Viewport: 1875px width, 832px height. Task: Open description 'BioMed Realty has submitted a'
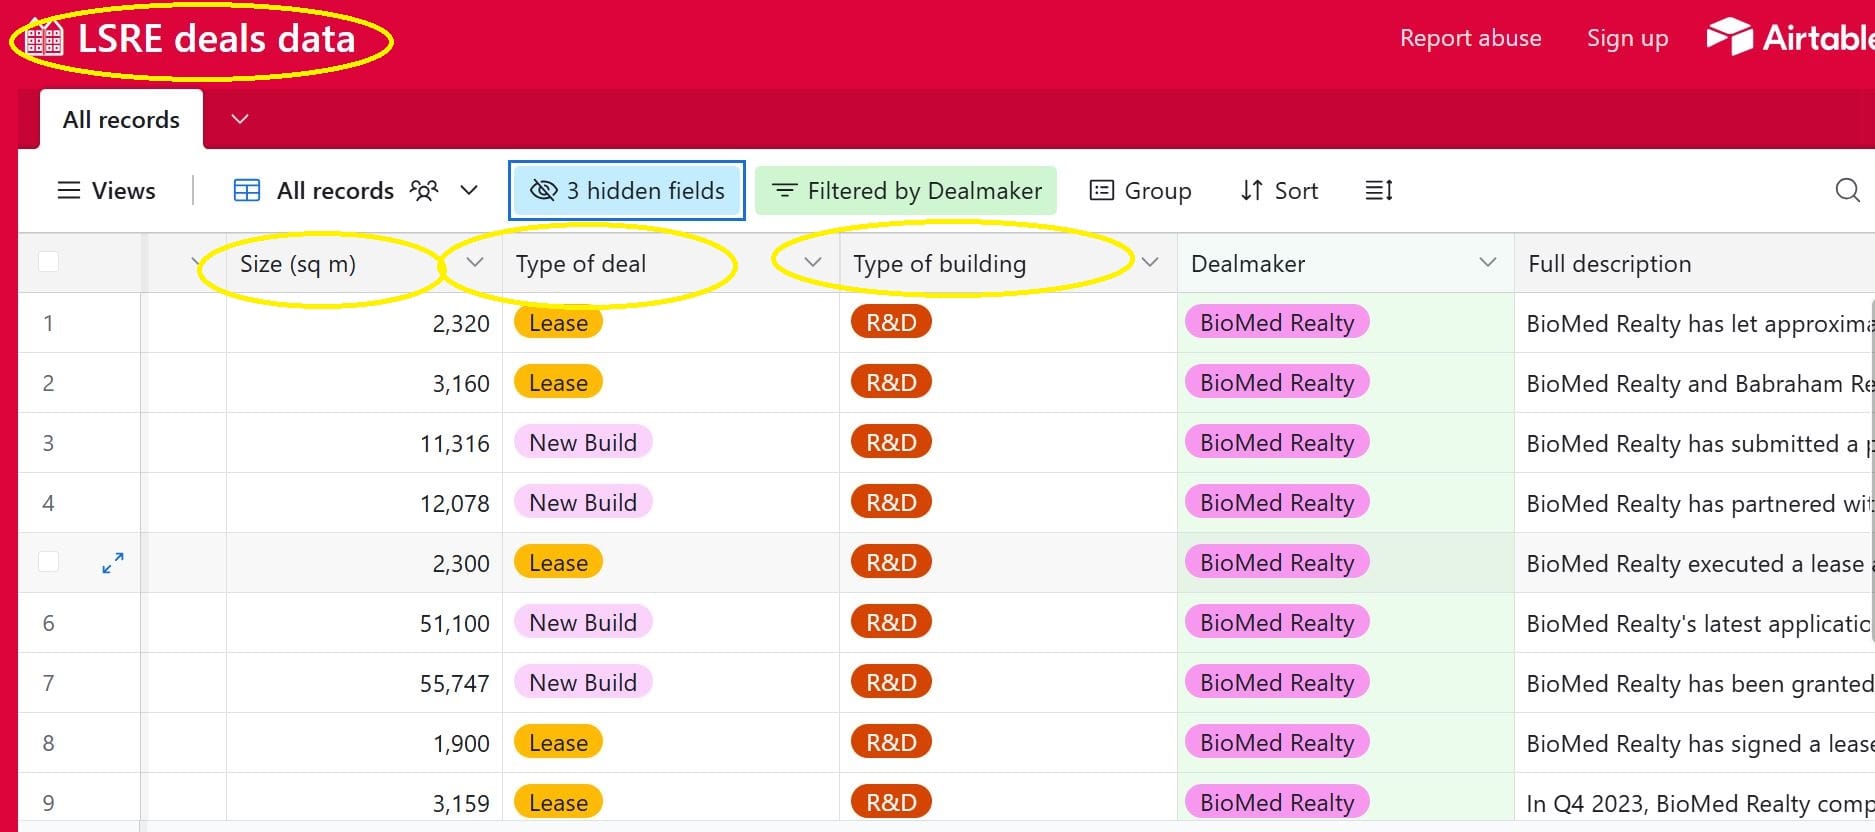pos(1695,443)
